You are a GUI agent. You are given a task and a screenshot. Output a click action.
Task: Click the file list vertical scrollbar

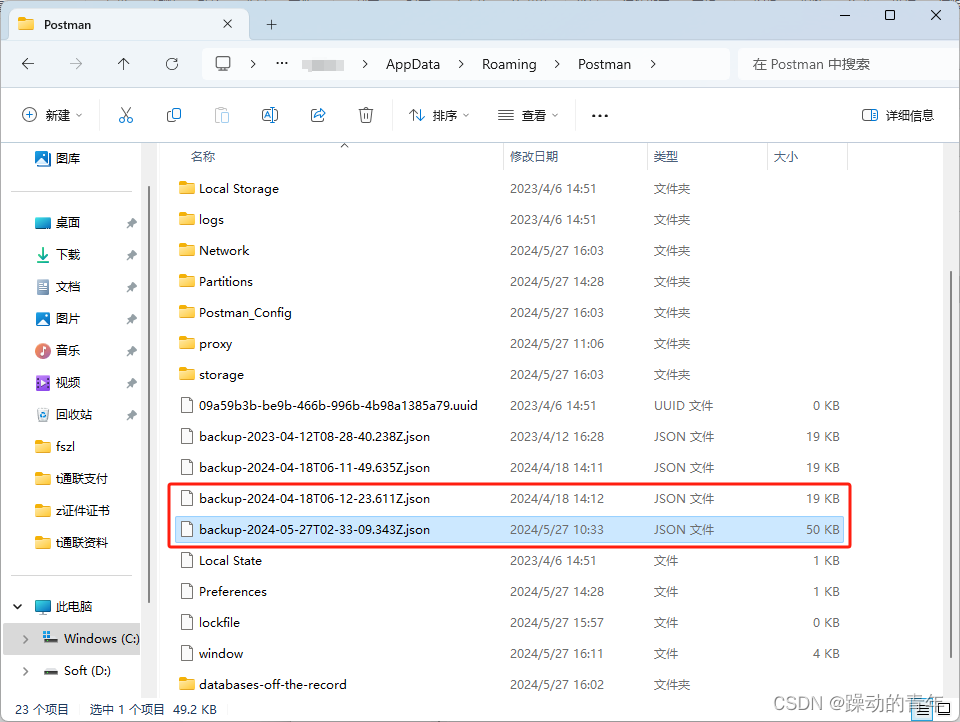click(x=950, y=465)
